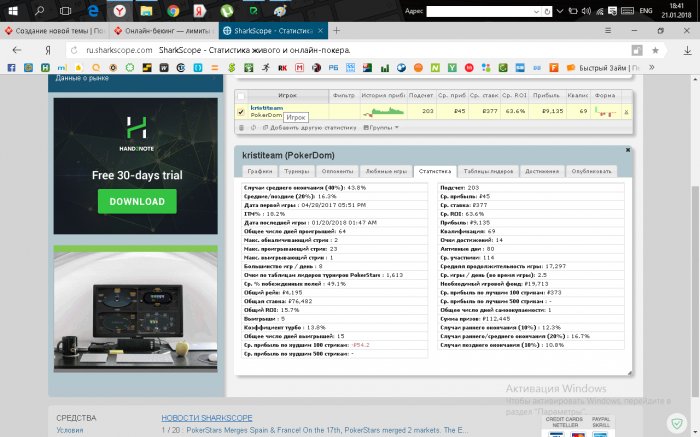Open Paint from the taskbar
The width and height of the screenshot is (700, 437).
280,11
